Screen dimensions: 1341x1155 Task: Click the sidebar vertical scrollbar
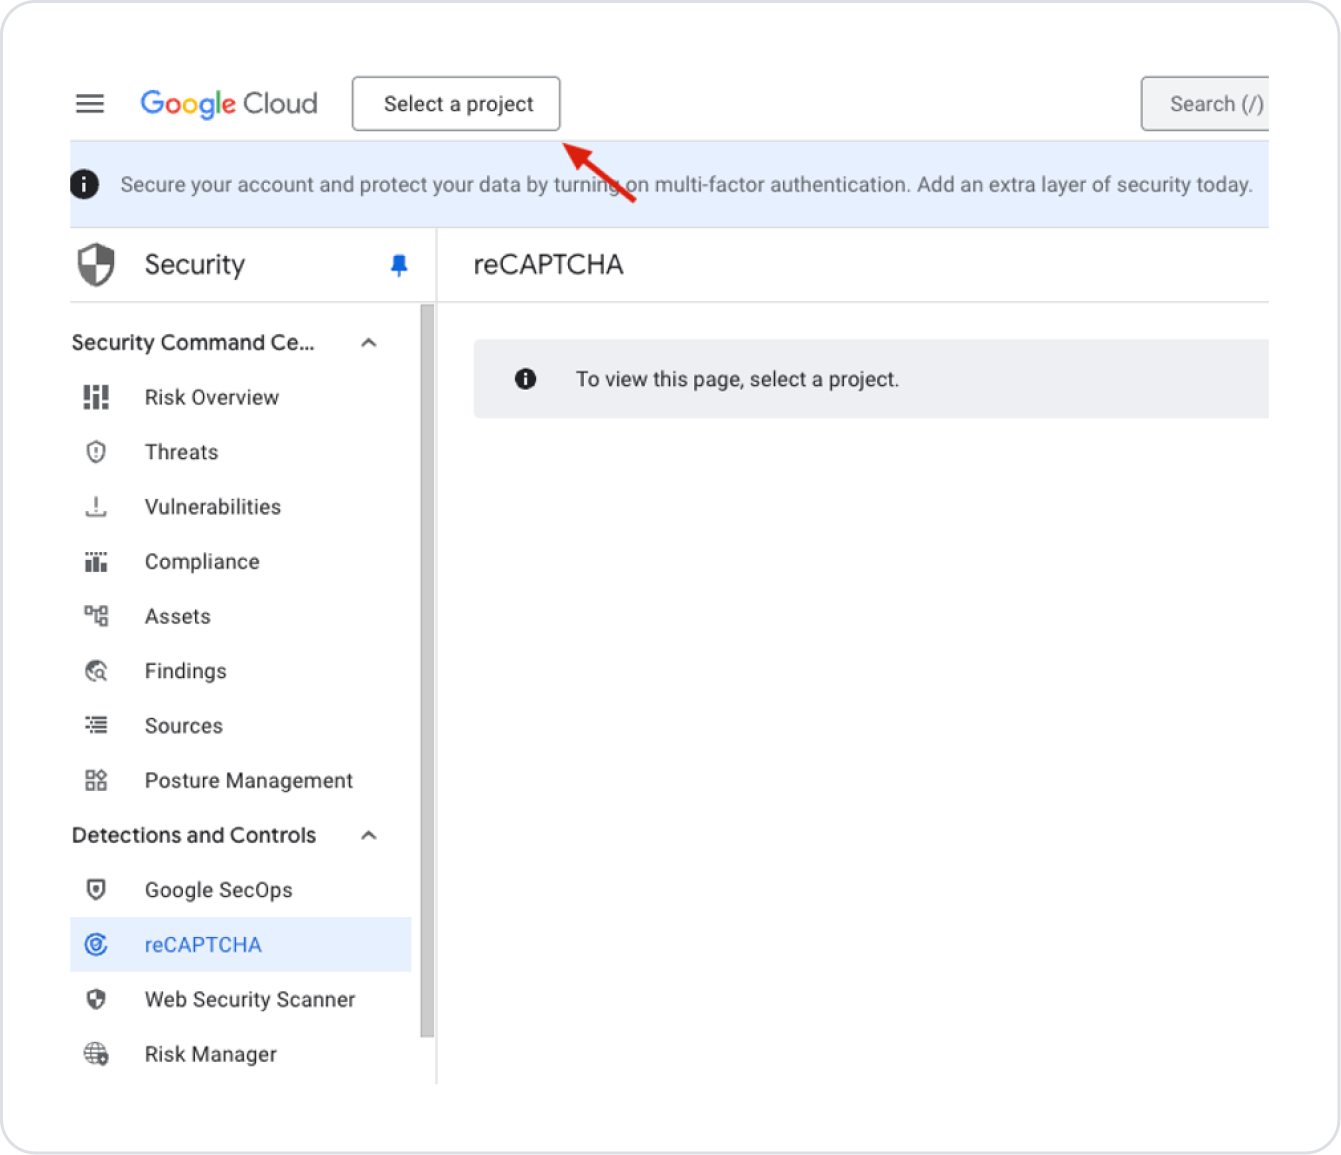427,671
